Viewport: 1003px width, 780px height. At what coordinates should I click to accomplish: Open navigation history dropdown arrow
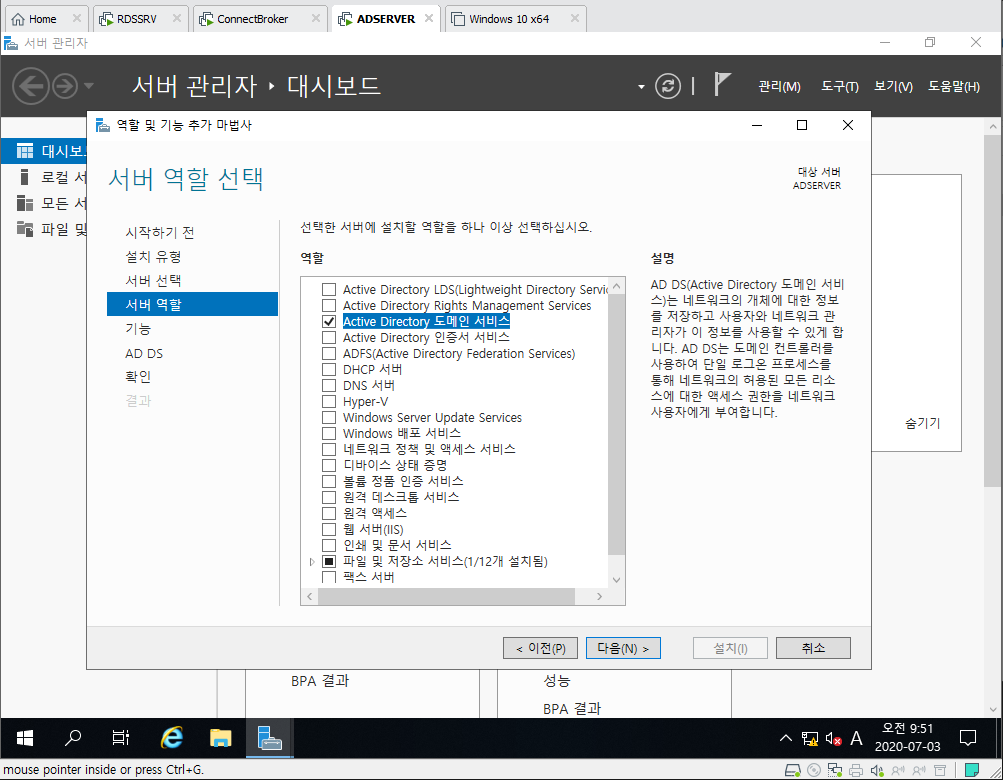[x=89, y=86]
